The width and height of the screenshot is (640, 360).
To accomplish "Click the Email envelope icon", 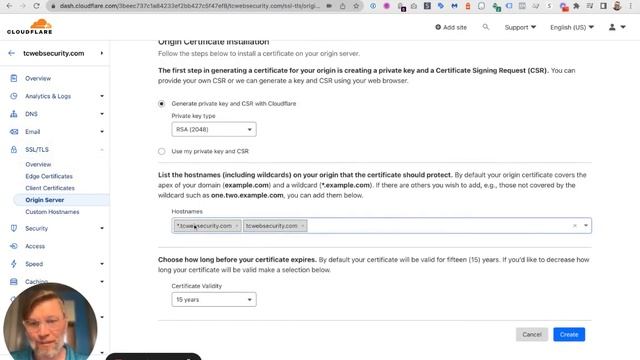I will coord(13,131).
